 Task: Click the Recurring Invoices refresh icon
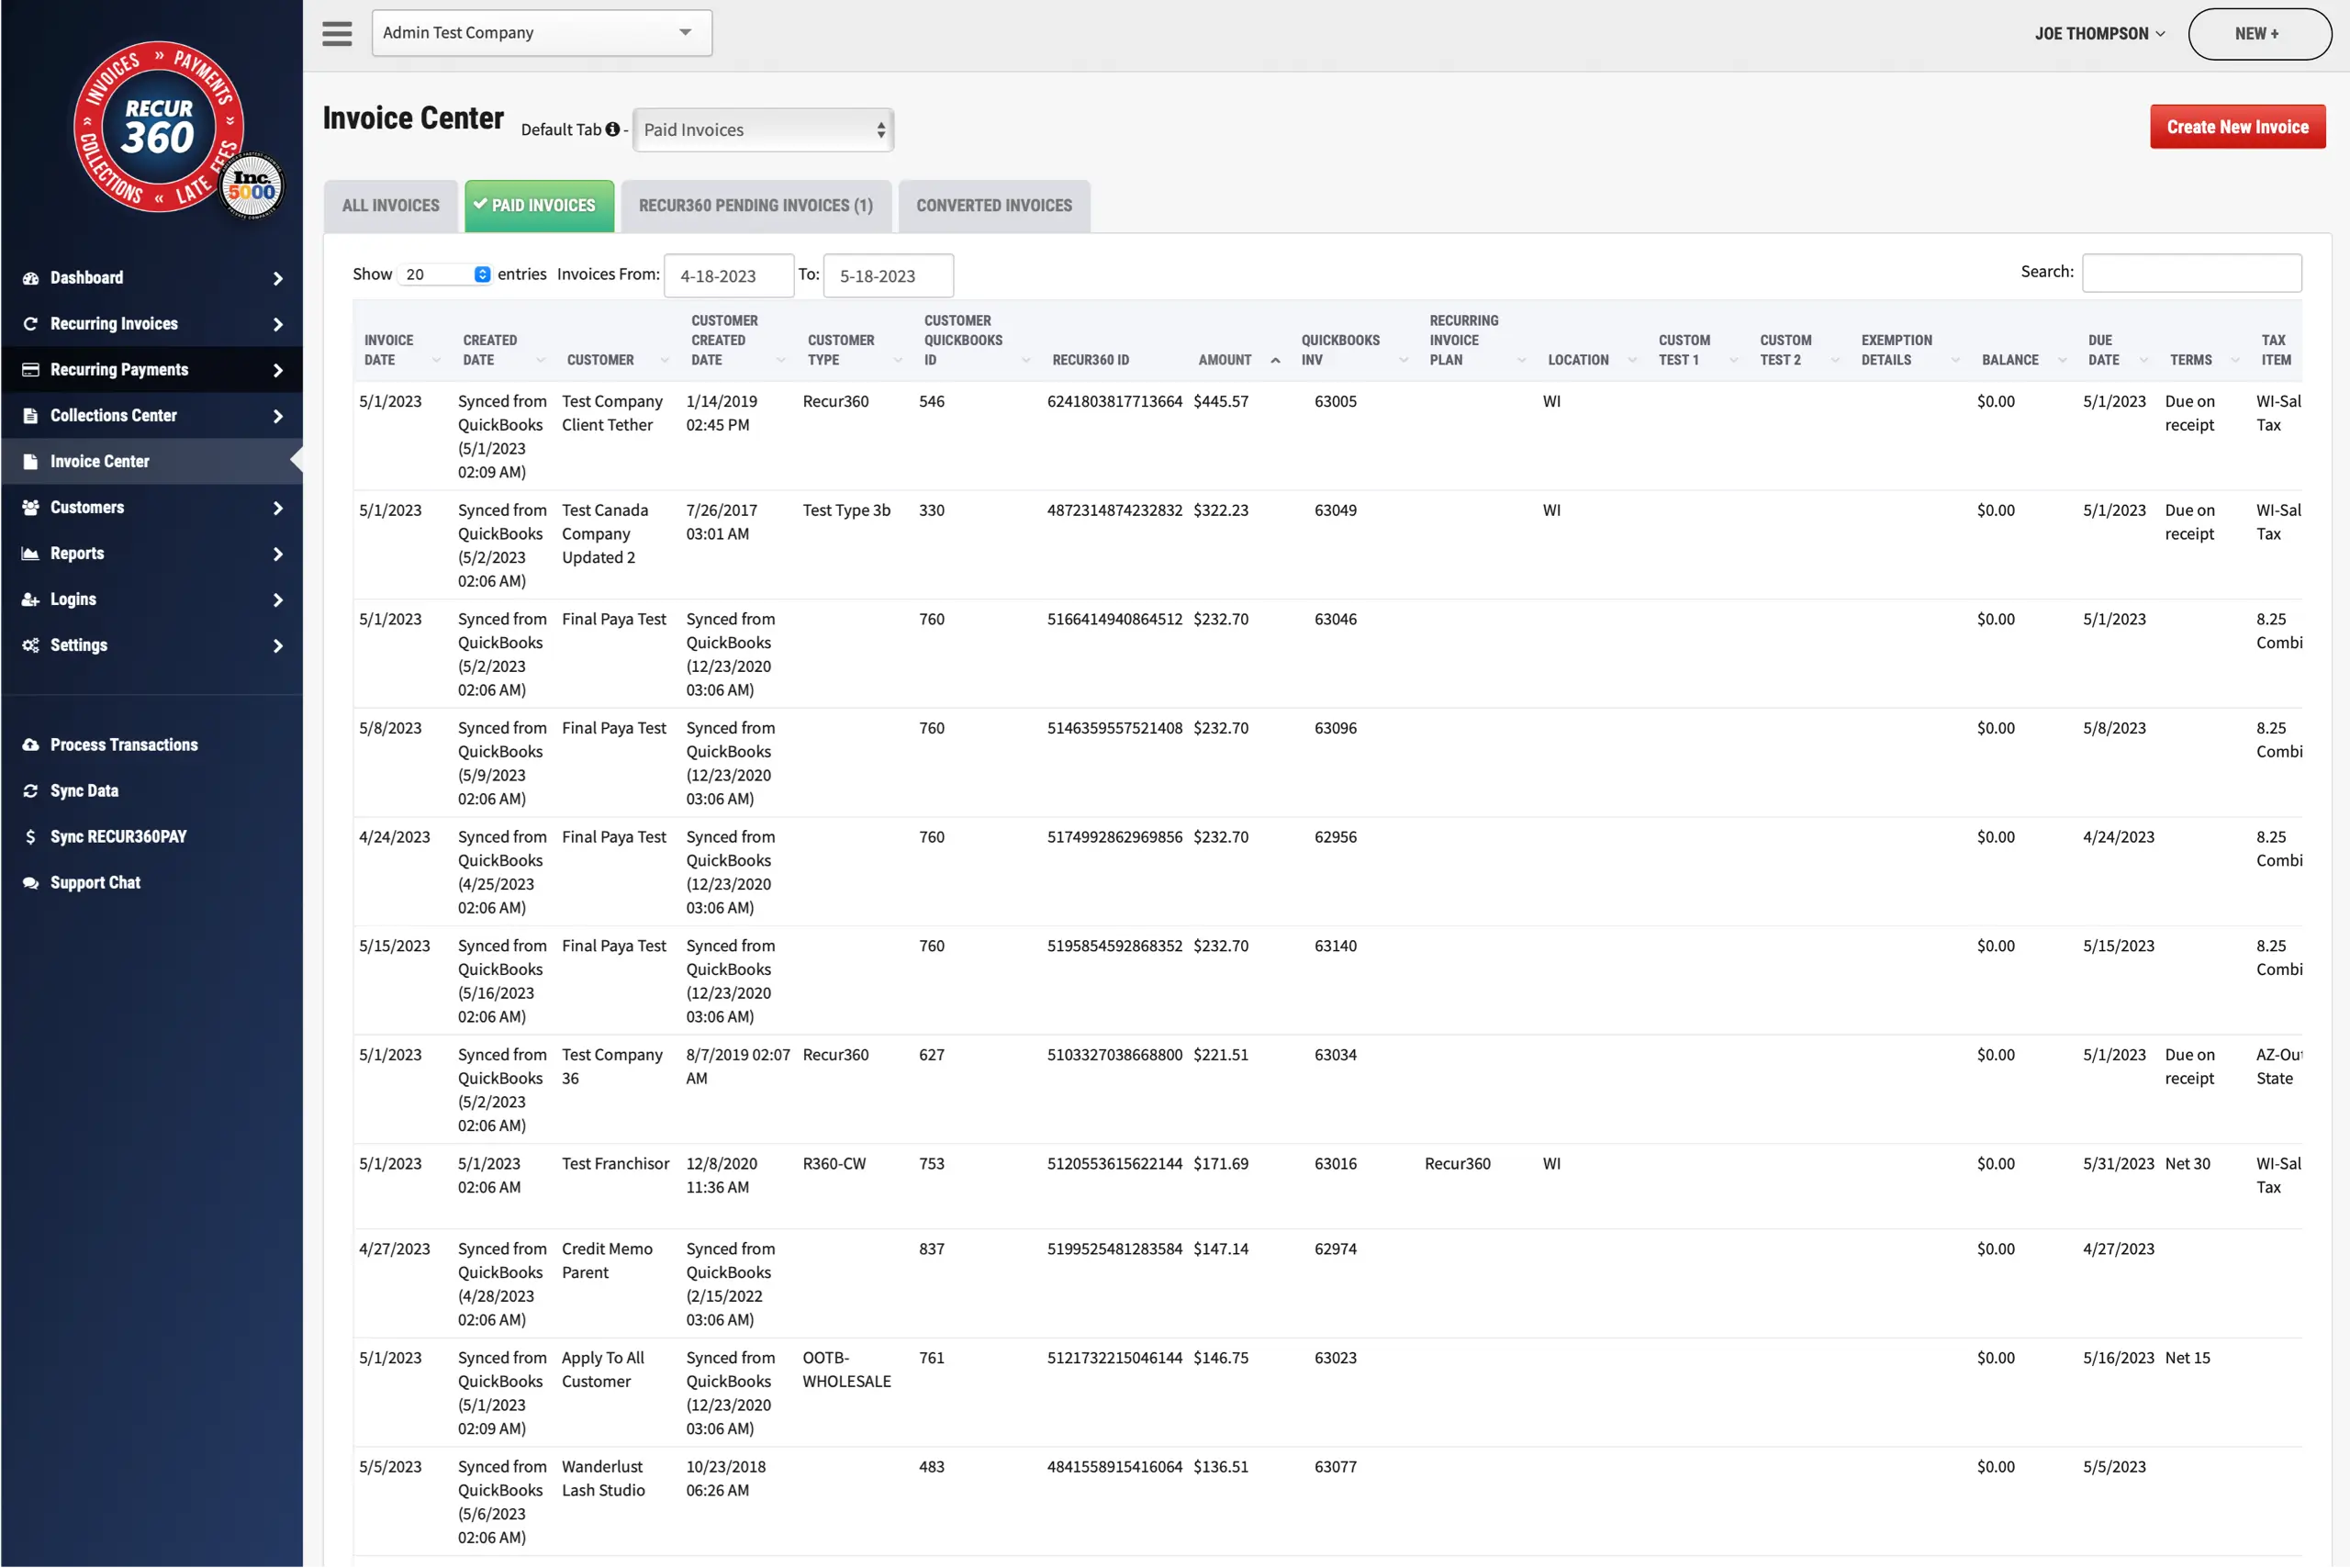[x=31, y=324]
